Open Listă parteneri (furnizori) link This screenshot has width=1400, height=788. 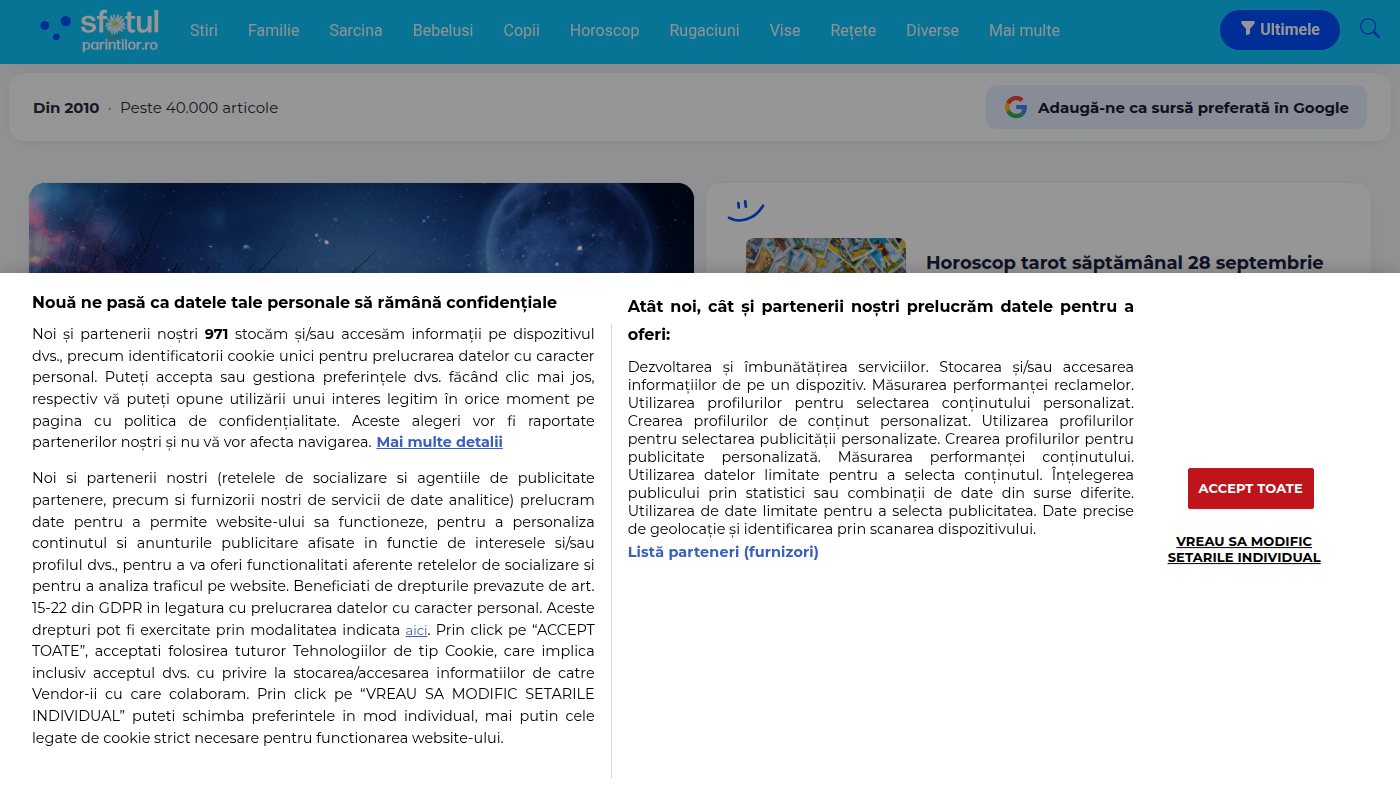point(723,552)
